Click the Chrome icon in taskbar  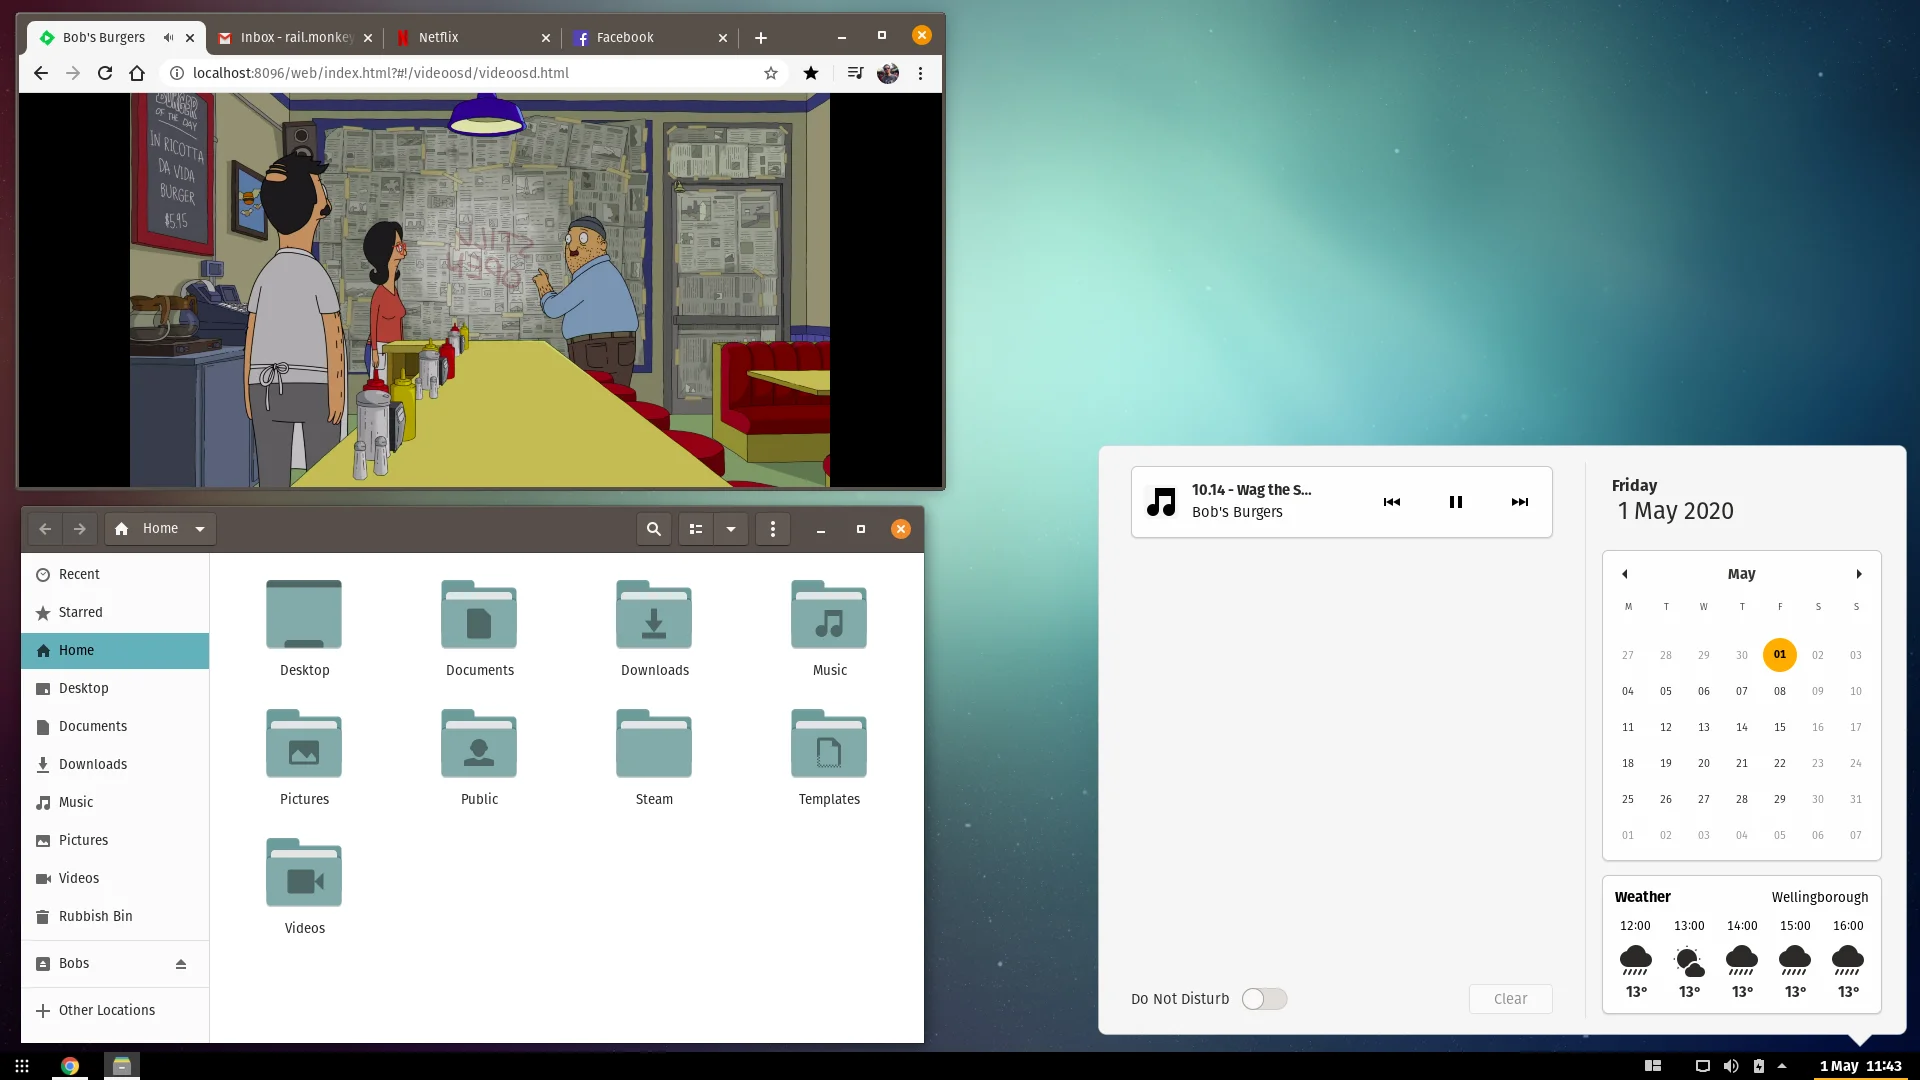coord(70,1066)
